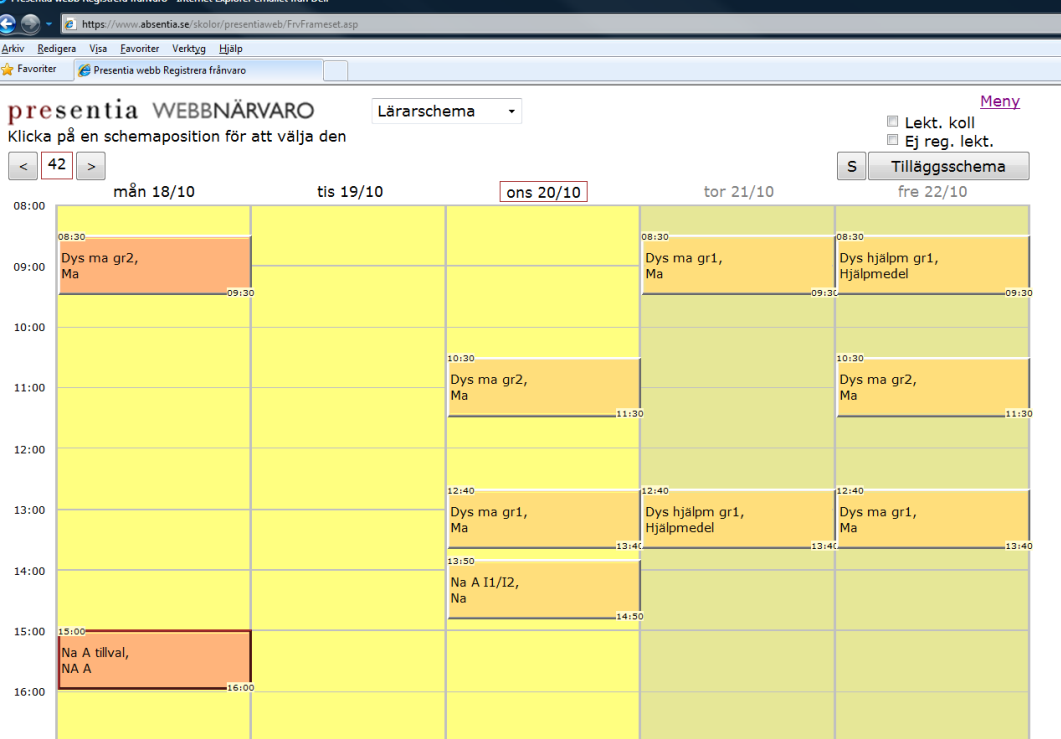1061x739 pixels.
Task: Select Friday 08:30 Dys hjälpm gr1 lesson
Action: point(931,266)
